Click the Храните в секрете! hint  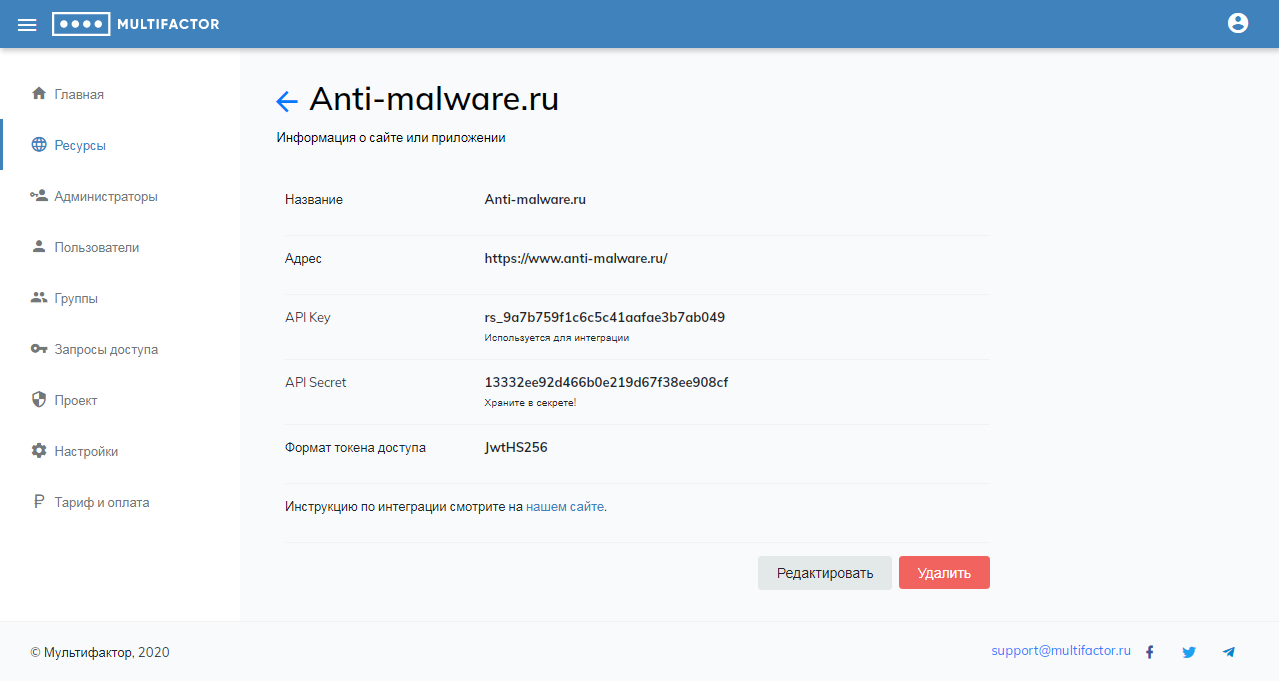[530, 403]
